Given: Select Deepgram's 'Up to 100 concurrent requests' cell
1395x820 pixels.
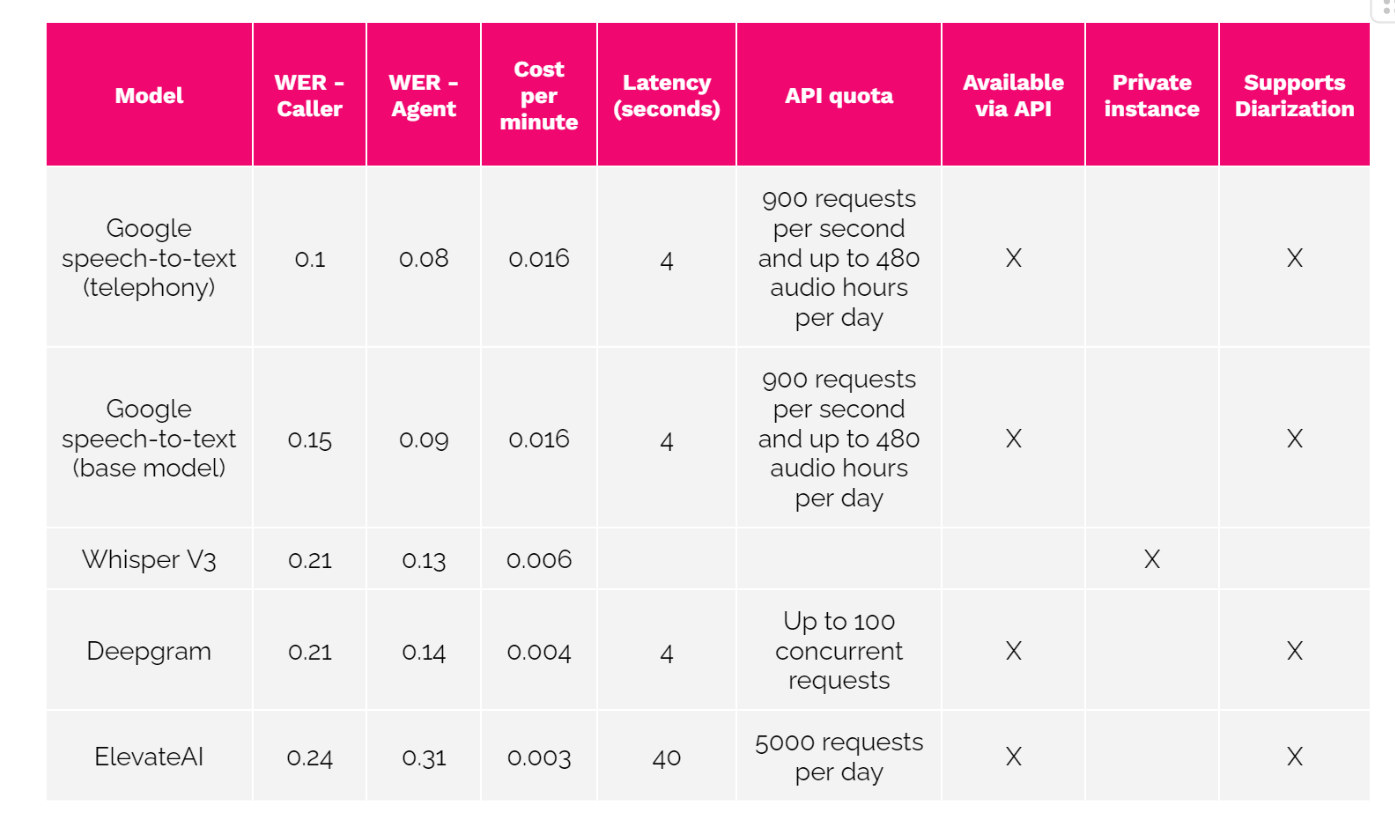Looking at the screenshot, I should (838, 651).
